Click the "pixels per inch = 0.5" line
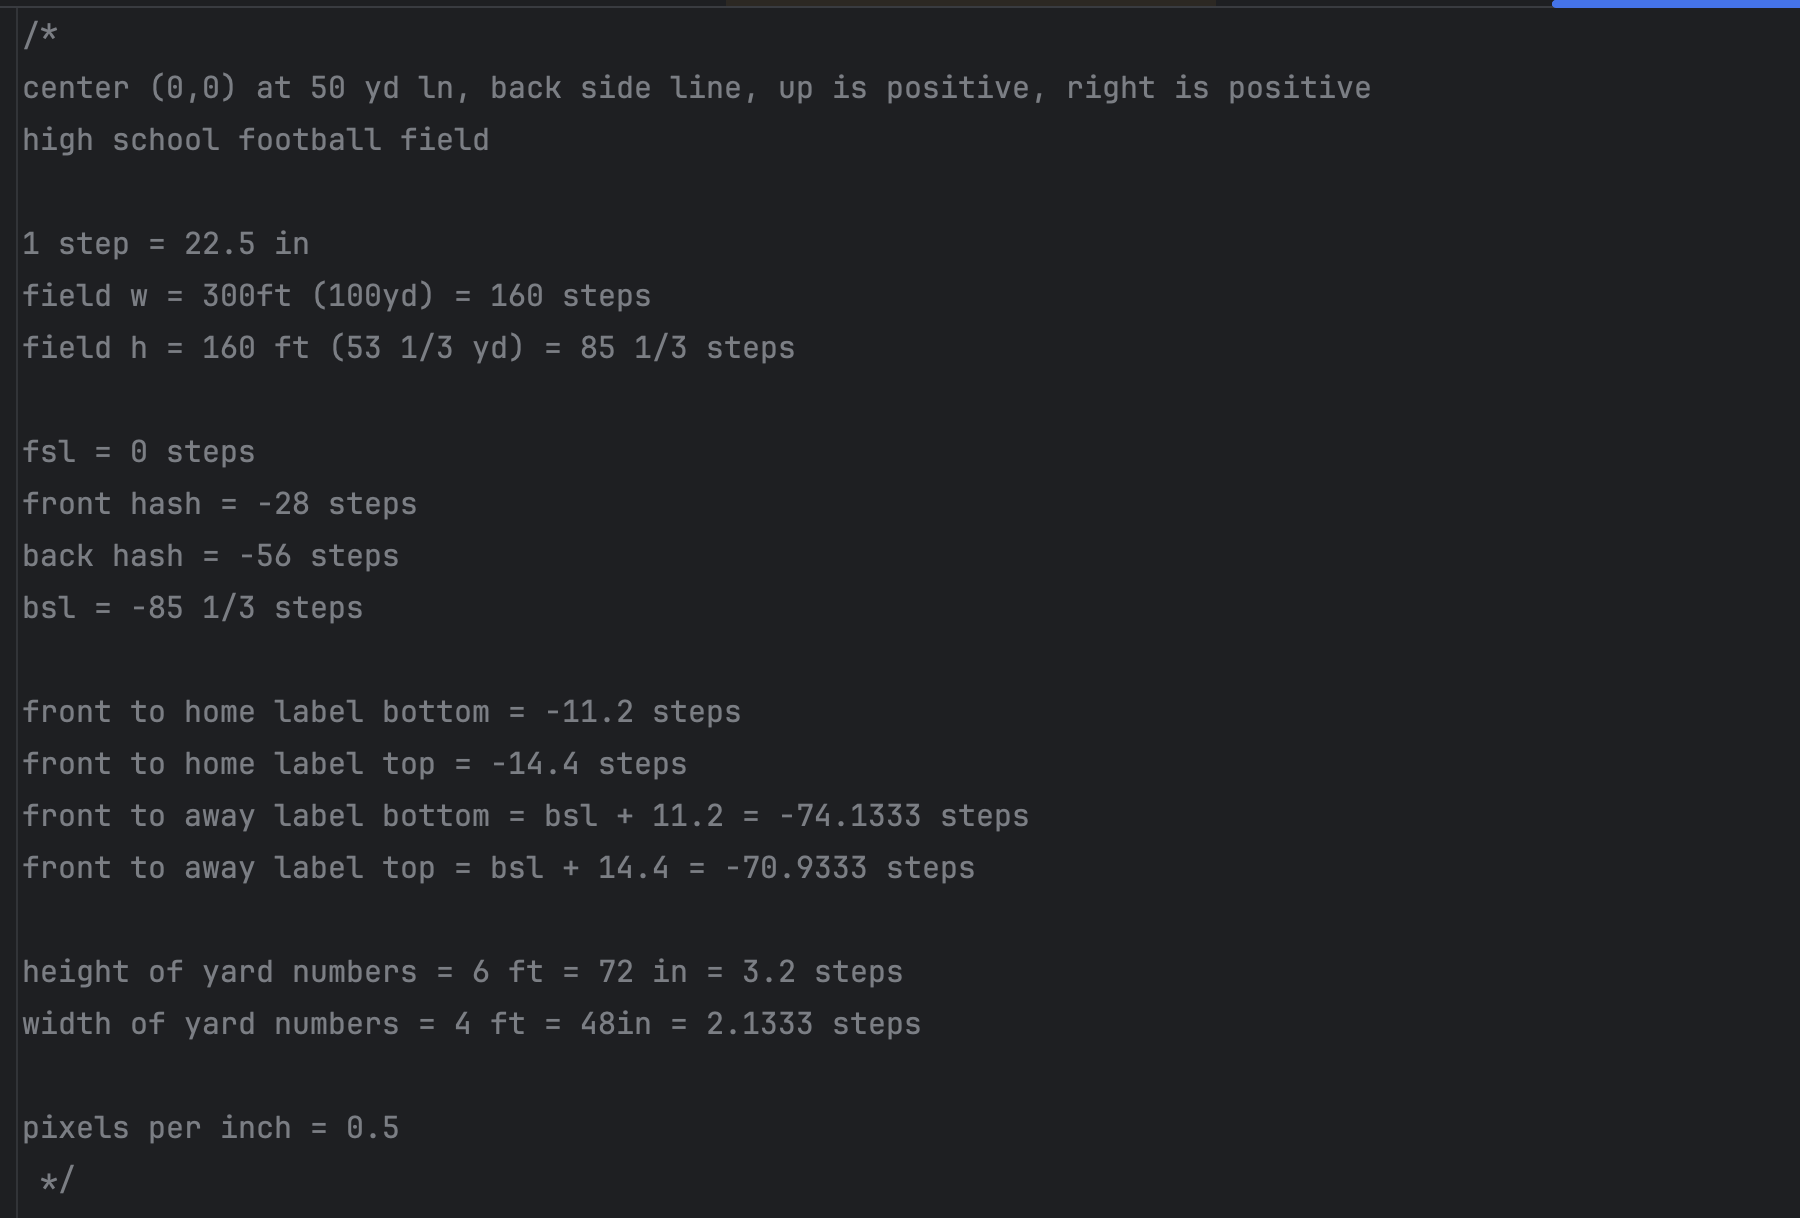This screenshot has height=1218, width=1800. pyautogui.click(x=210, y=1128)
